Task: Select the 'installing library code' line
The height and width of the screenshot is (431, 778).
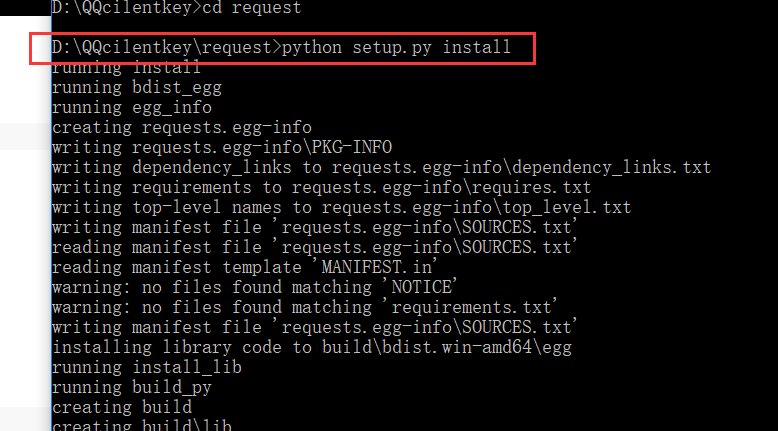Action: pos(312,347)
